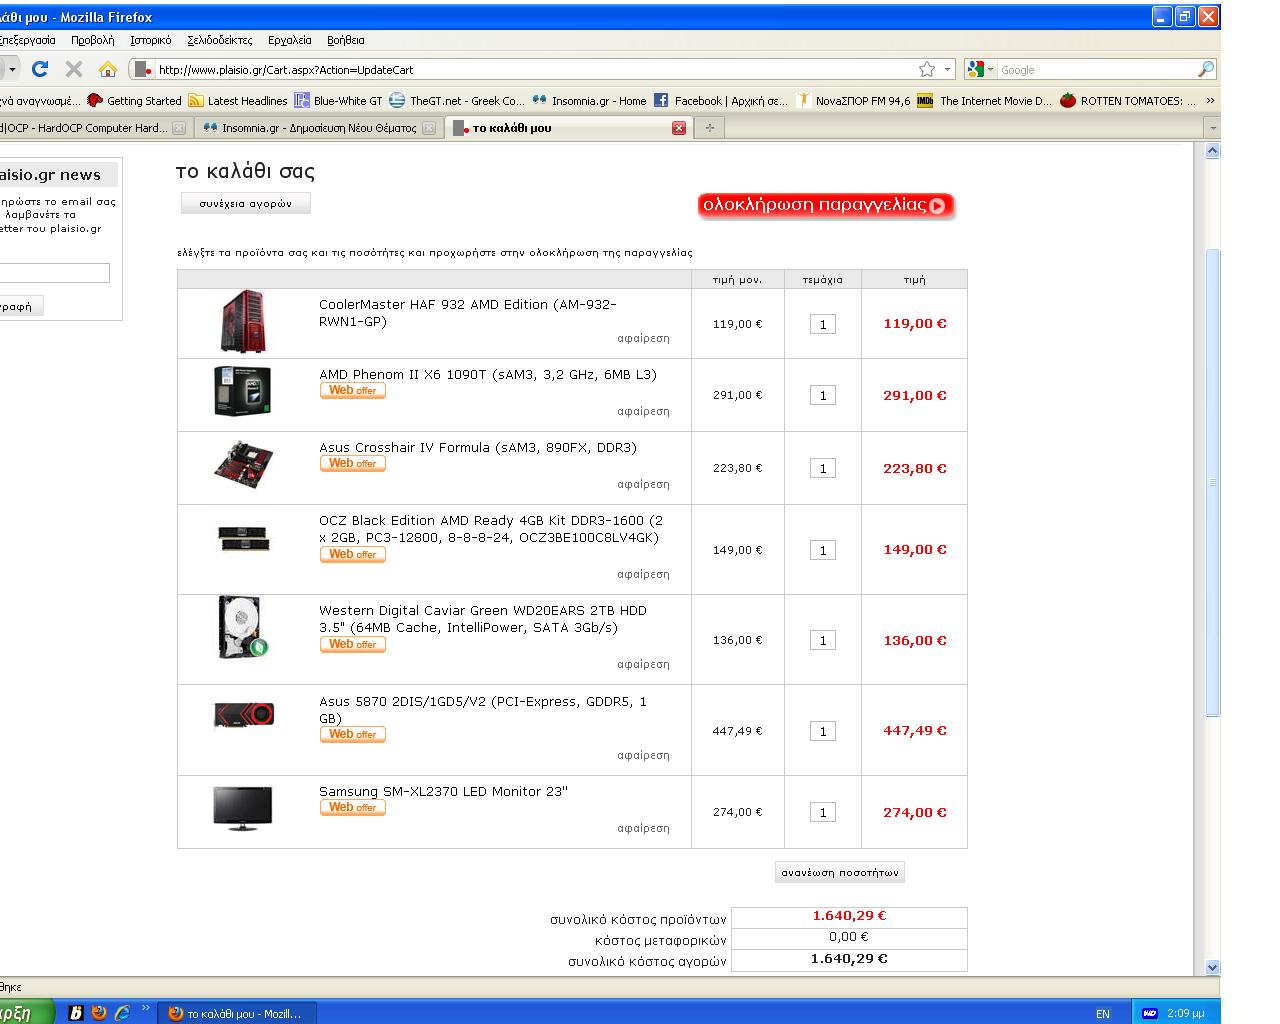Reload the page with the refresh icon
Image resolution: width=1280 pixels, height=1024 pixels.
point(40,69)
